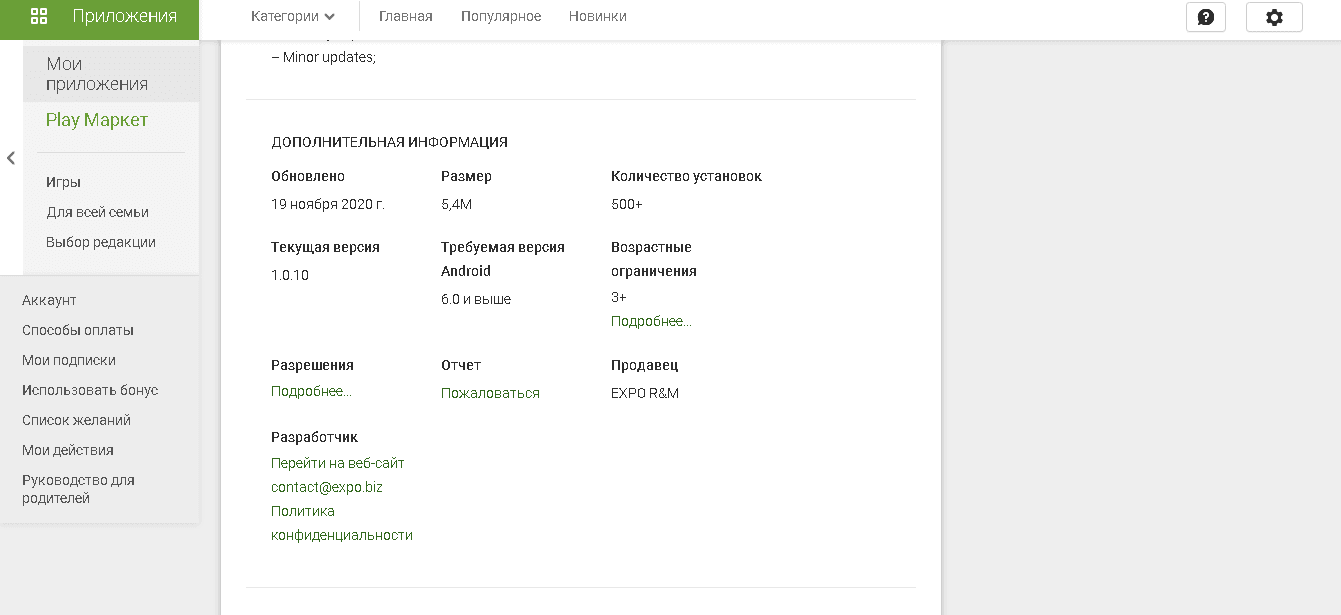This screenshot has height=615, width=1341.
Task: Open Список желаний in sidebar
Action: pos(76,420)
